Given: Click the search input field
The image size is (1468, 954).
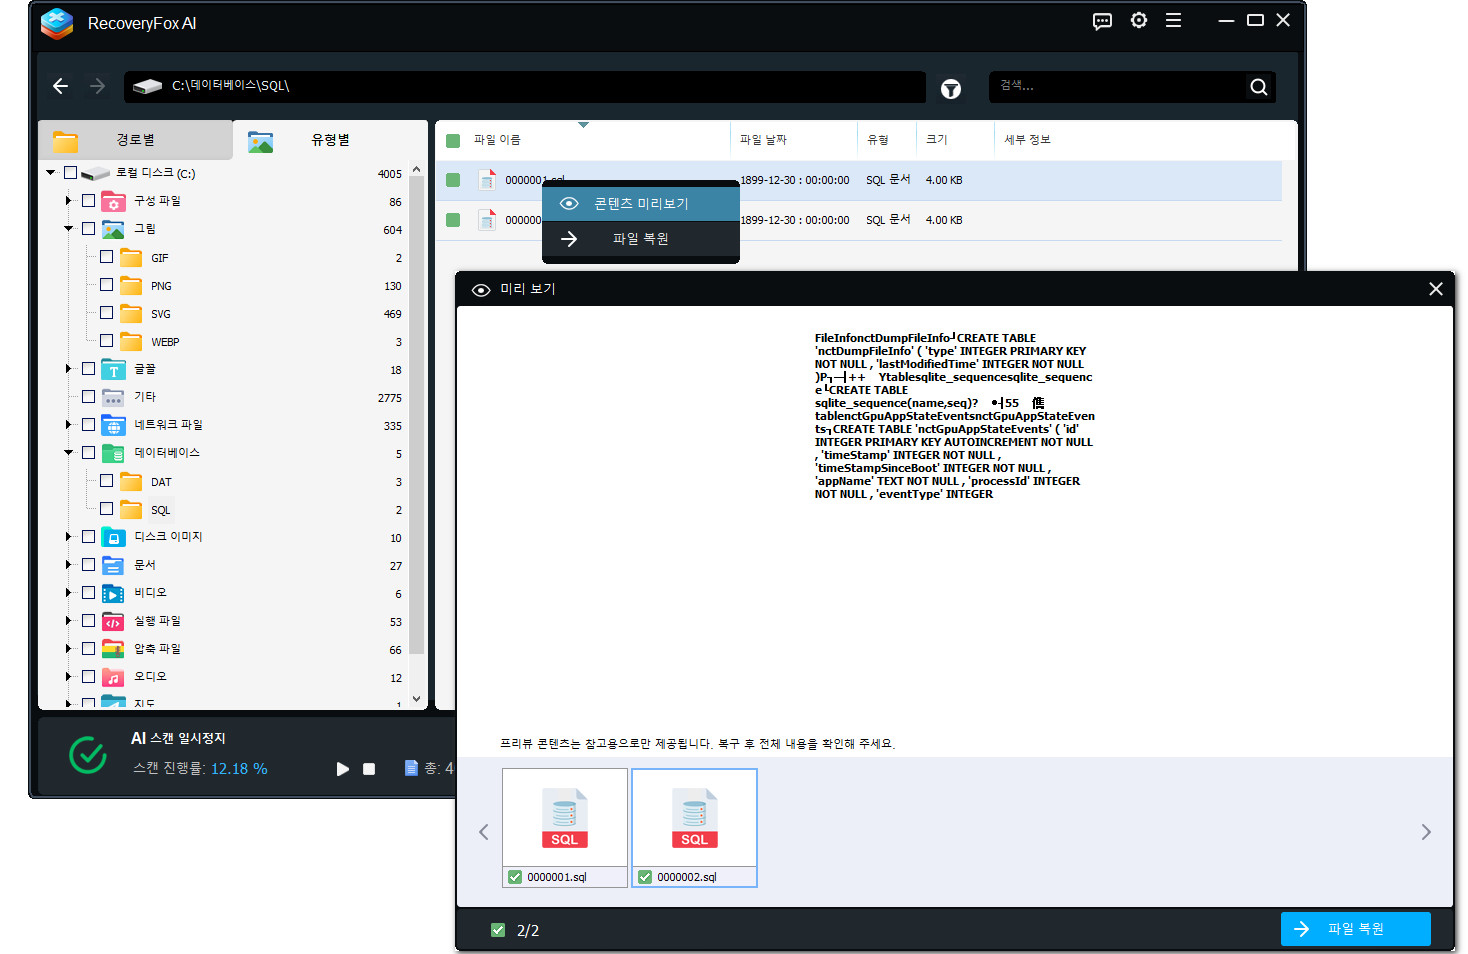Looking at the screenshot, I should tap(1115, 87).
